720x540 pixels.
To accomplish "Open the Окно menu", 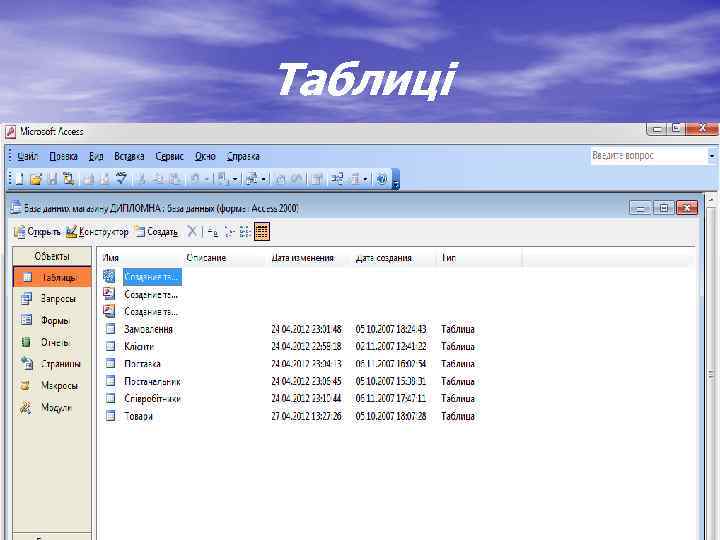I will [x=205, y=156].
